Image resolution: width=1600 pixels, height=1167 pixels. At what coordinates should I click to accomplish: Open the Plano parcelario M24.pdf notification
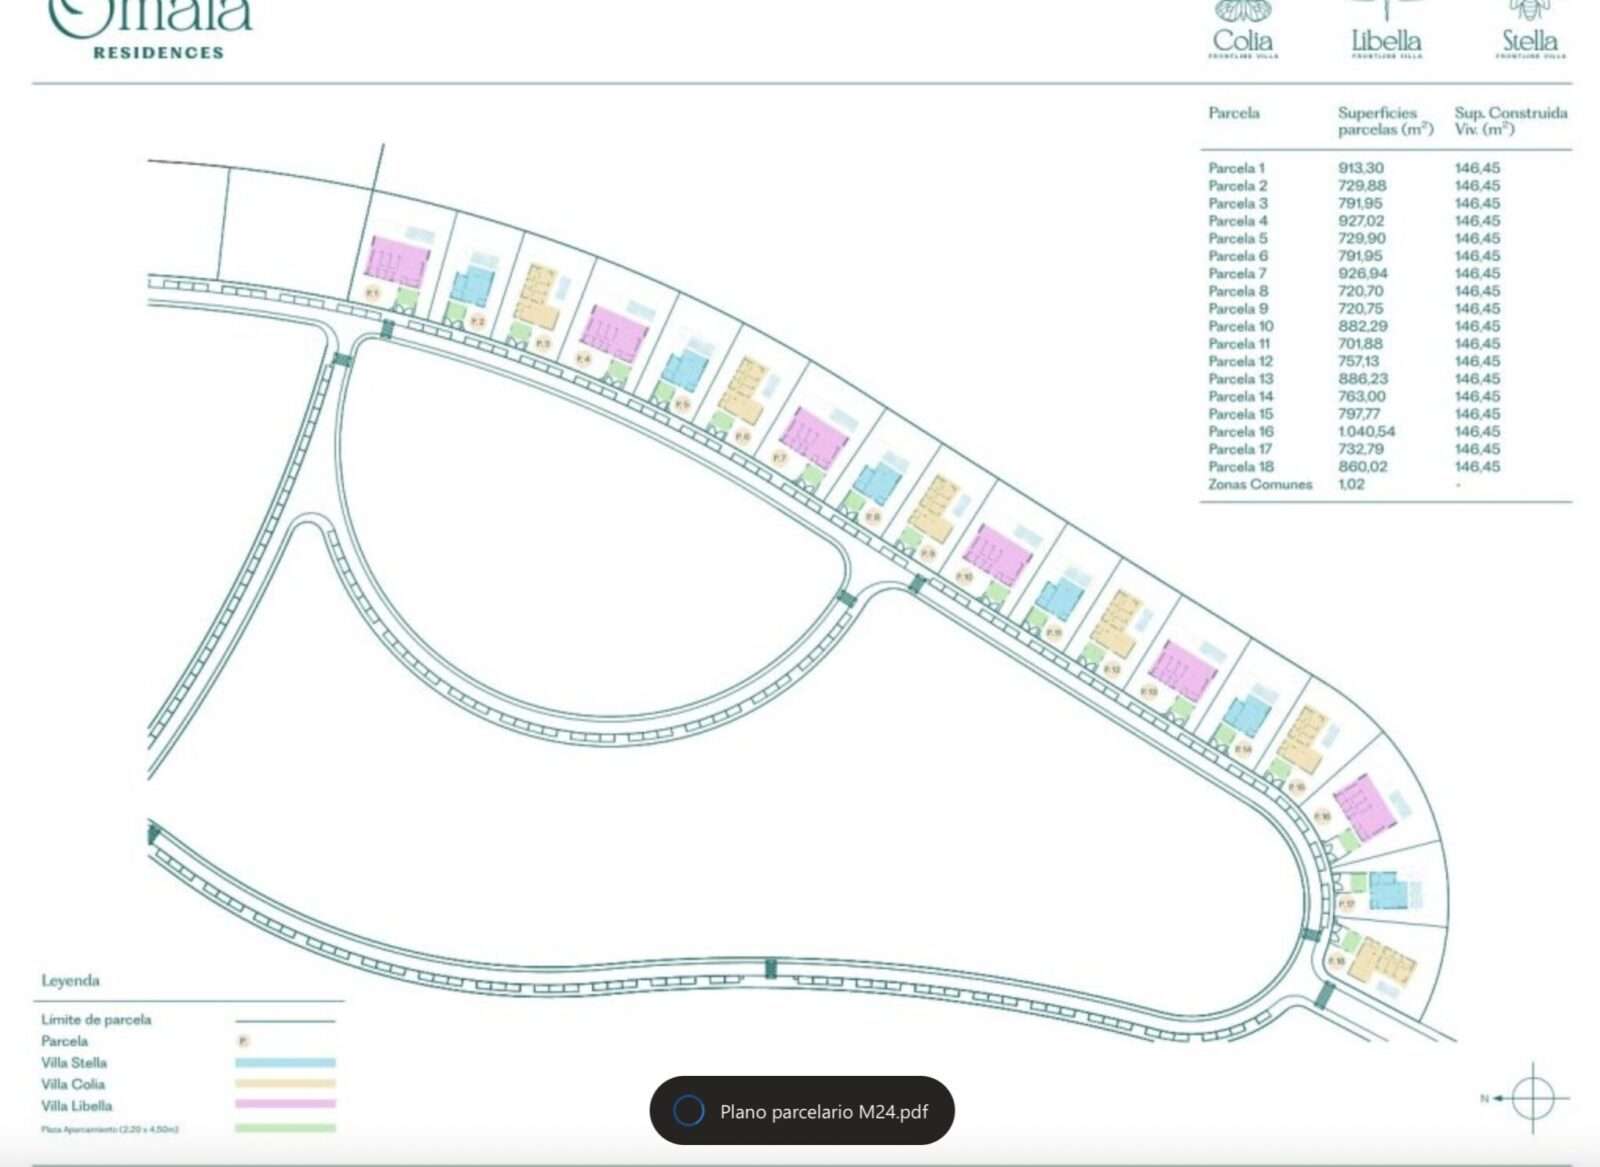[x=823, y=1111]
